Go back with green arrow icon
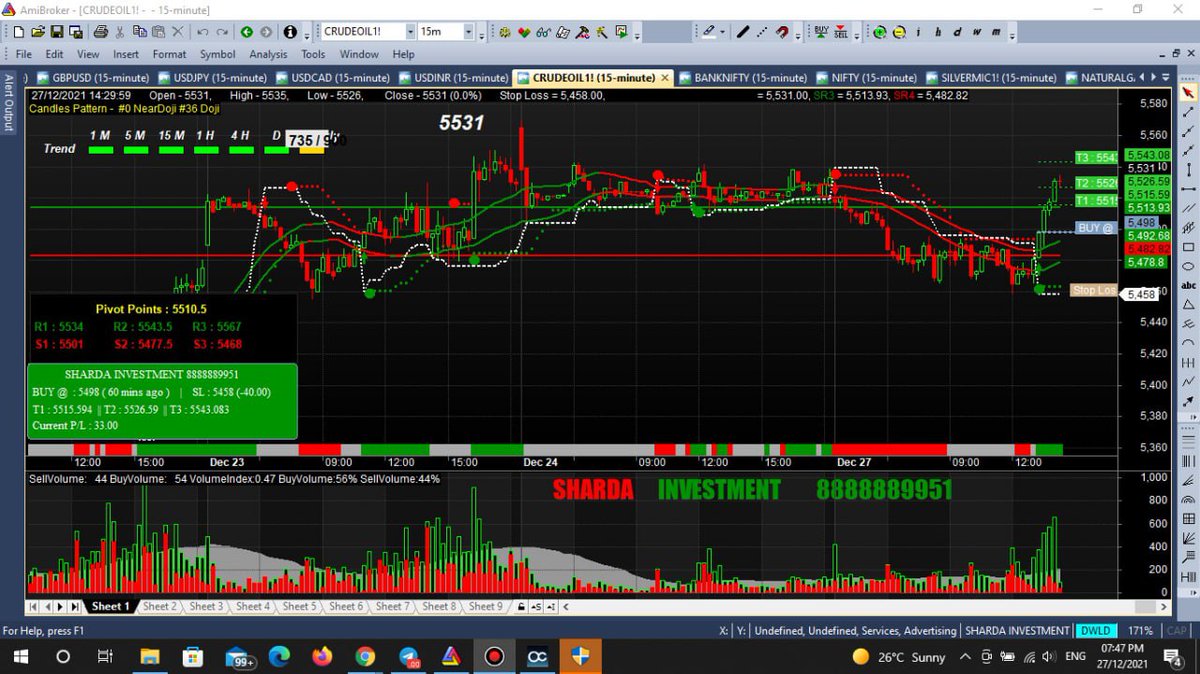 coord(246,32)
